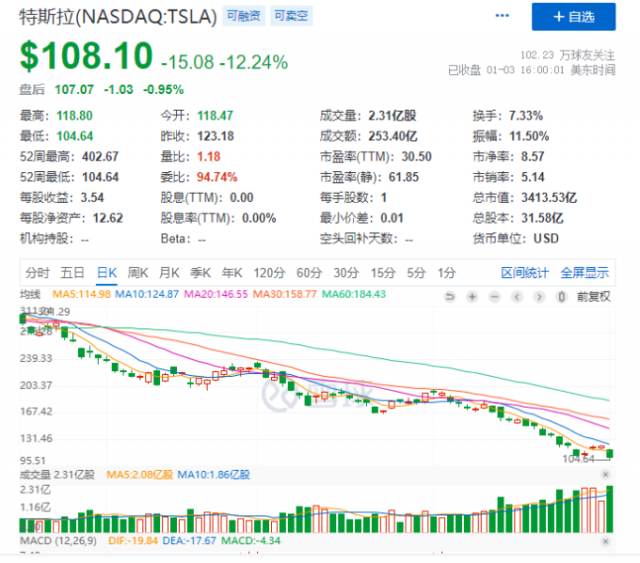Switch to 5分 interval
The height and width of the screenshot is (563, 640).
(x=416, y=272)
